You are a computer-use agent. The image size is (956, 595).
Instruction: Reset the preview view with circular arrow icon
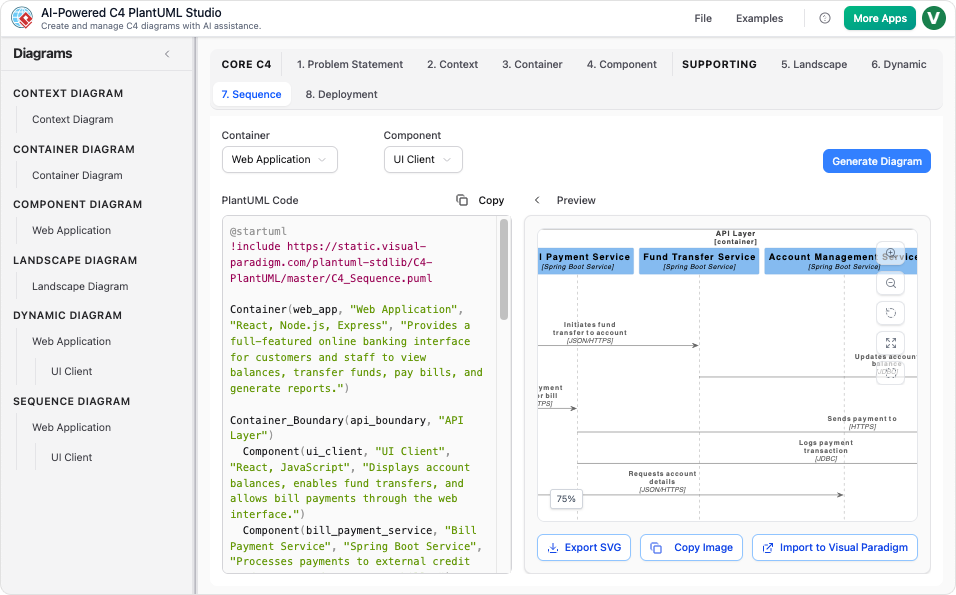pos(890,313)
